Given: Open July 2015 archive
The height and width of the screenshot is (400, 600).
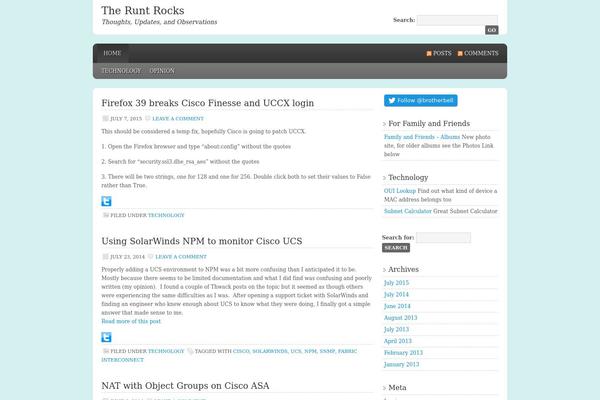Looking at the screenshot, I should coord(396,283).
